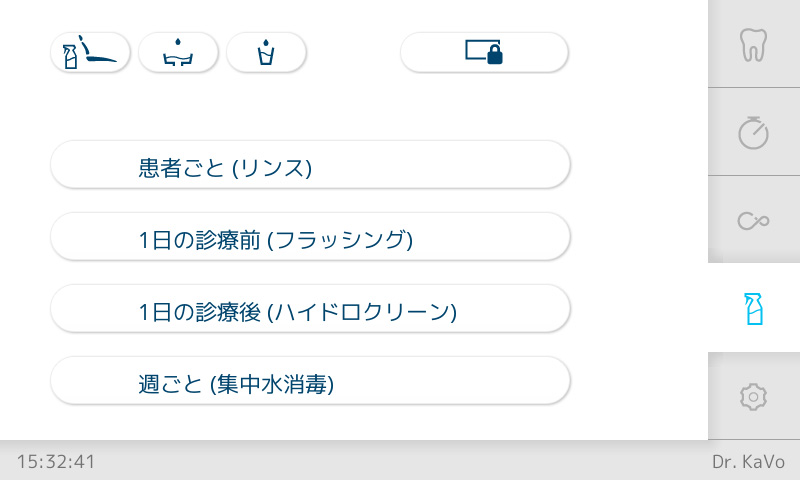Tap the cup filler icon
Screen dimensions: 800x480
[x=266, y=52]
